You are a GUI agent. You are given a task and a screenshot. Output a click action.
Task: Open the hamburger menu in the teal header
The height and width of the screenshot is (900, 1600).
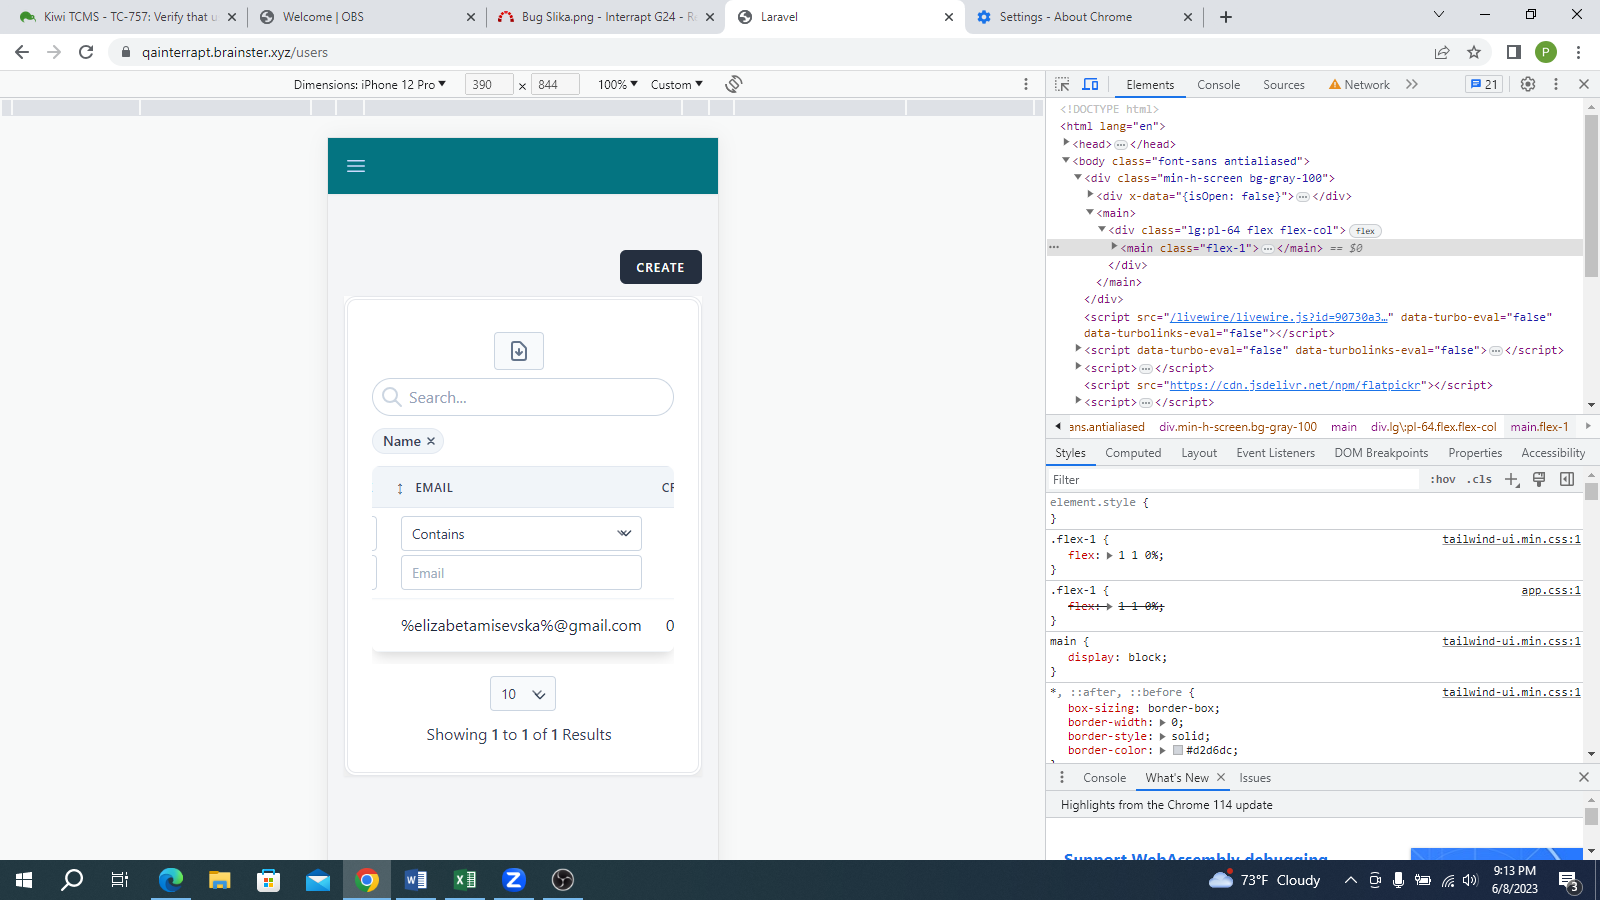pos(356,166)
